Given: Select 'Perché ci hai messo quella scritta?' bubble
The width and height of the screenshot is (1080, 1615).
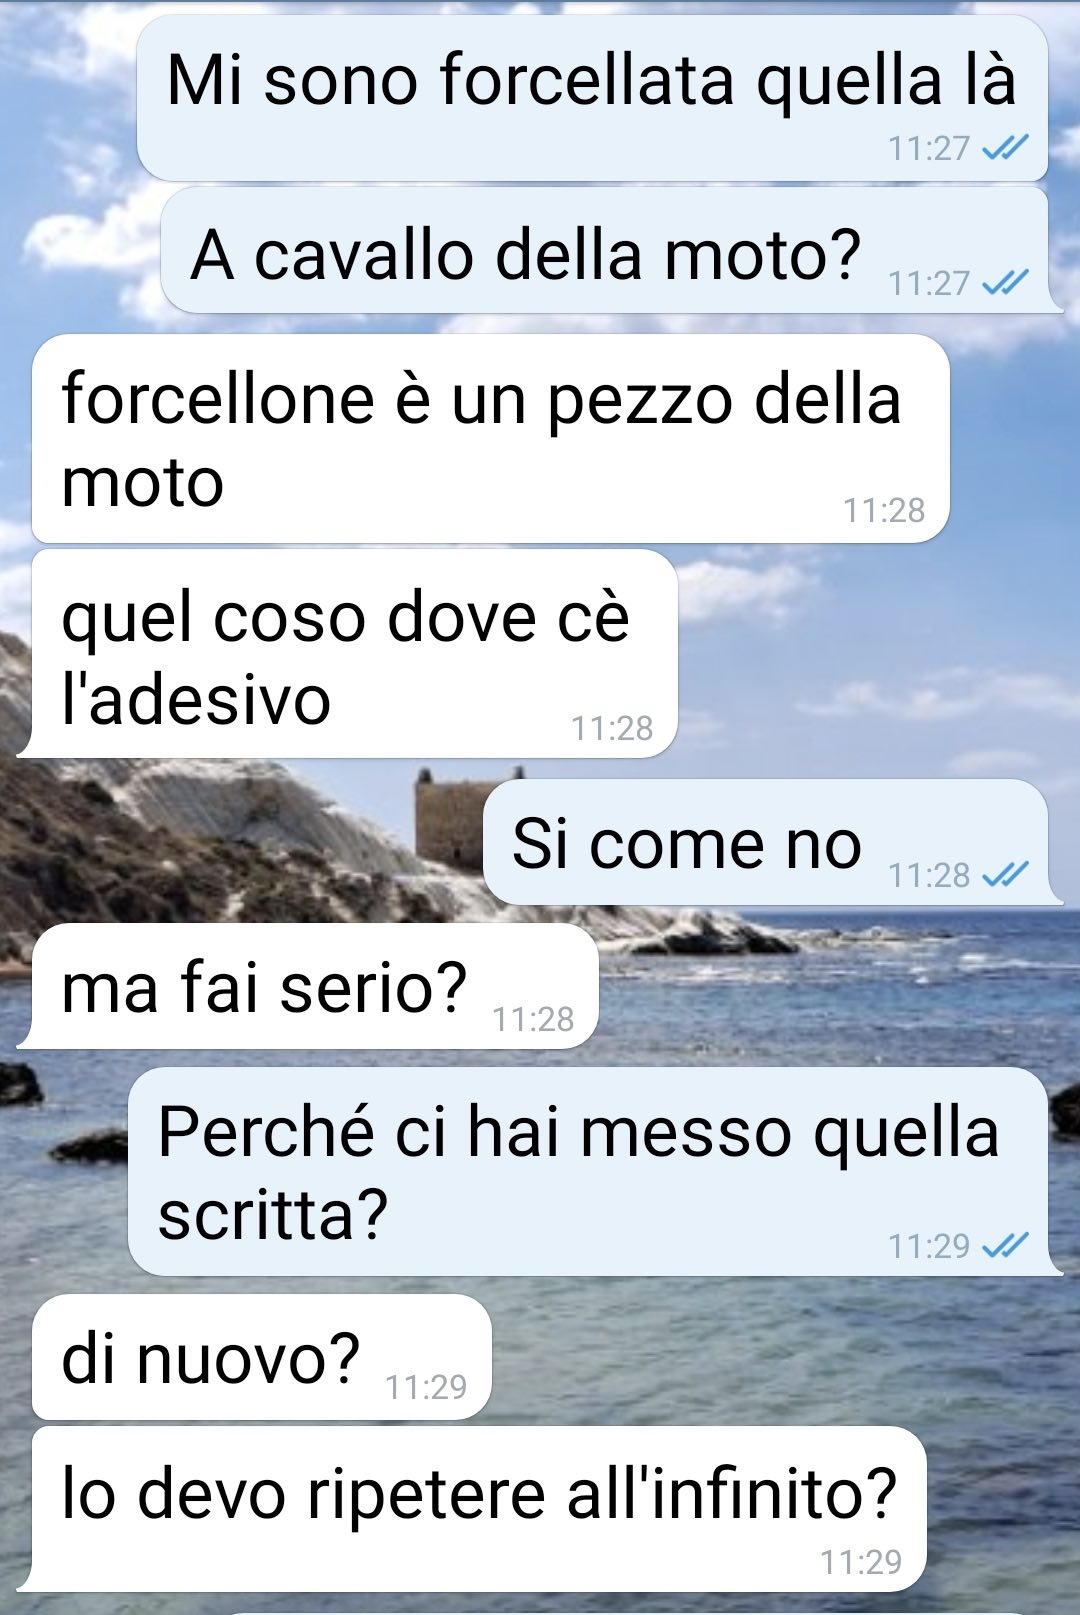Looking at the screenshot, I should [594, 1171].
